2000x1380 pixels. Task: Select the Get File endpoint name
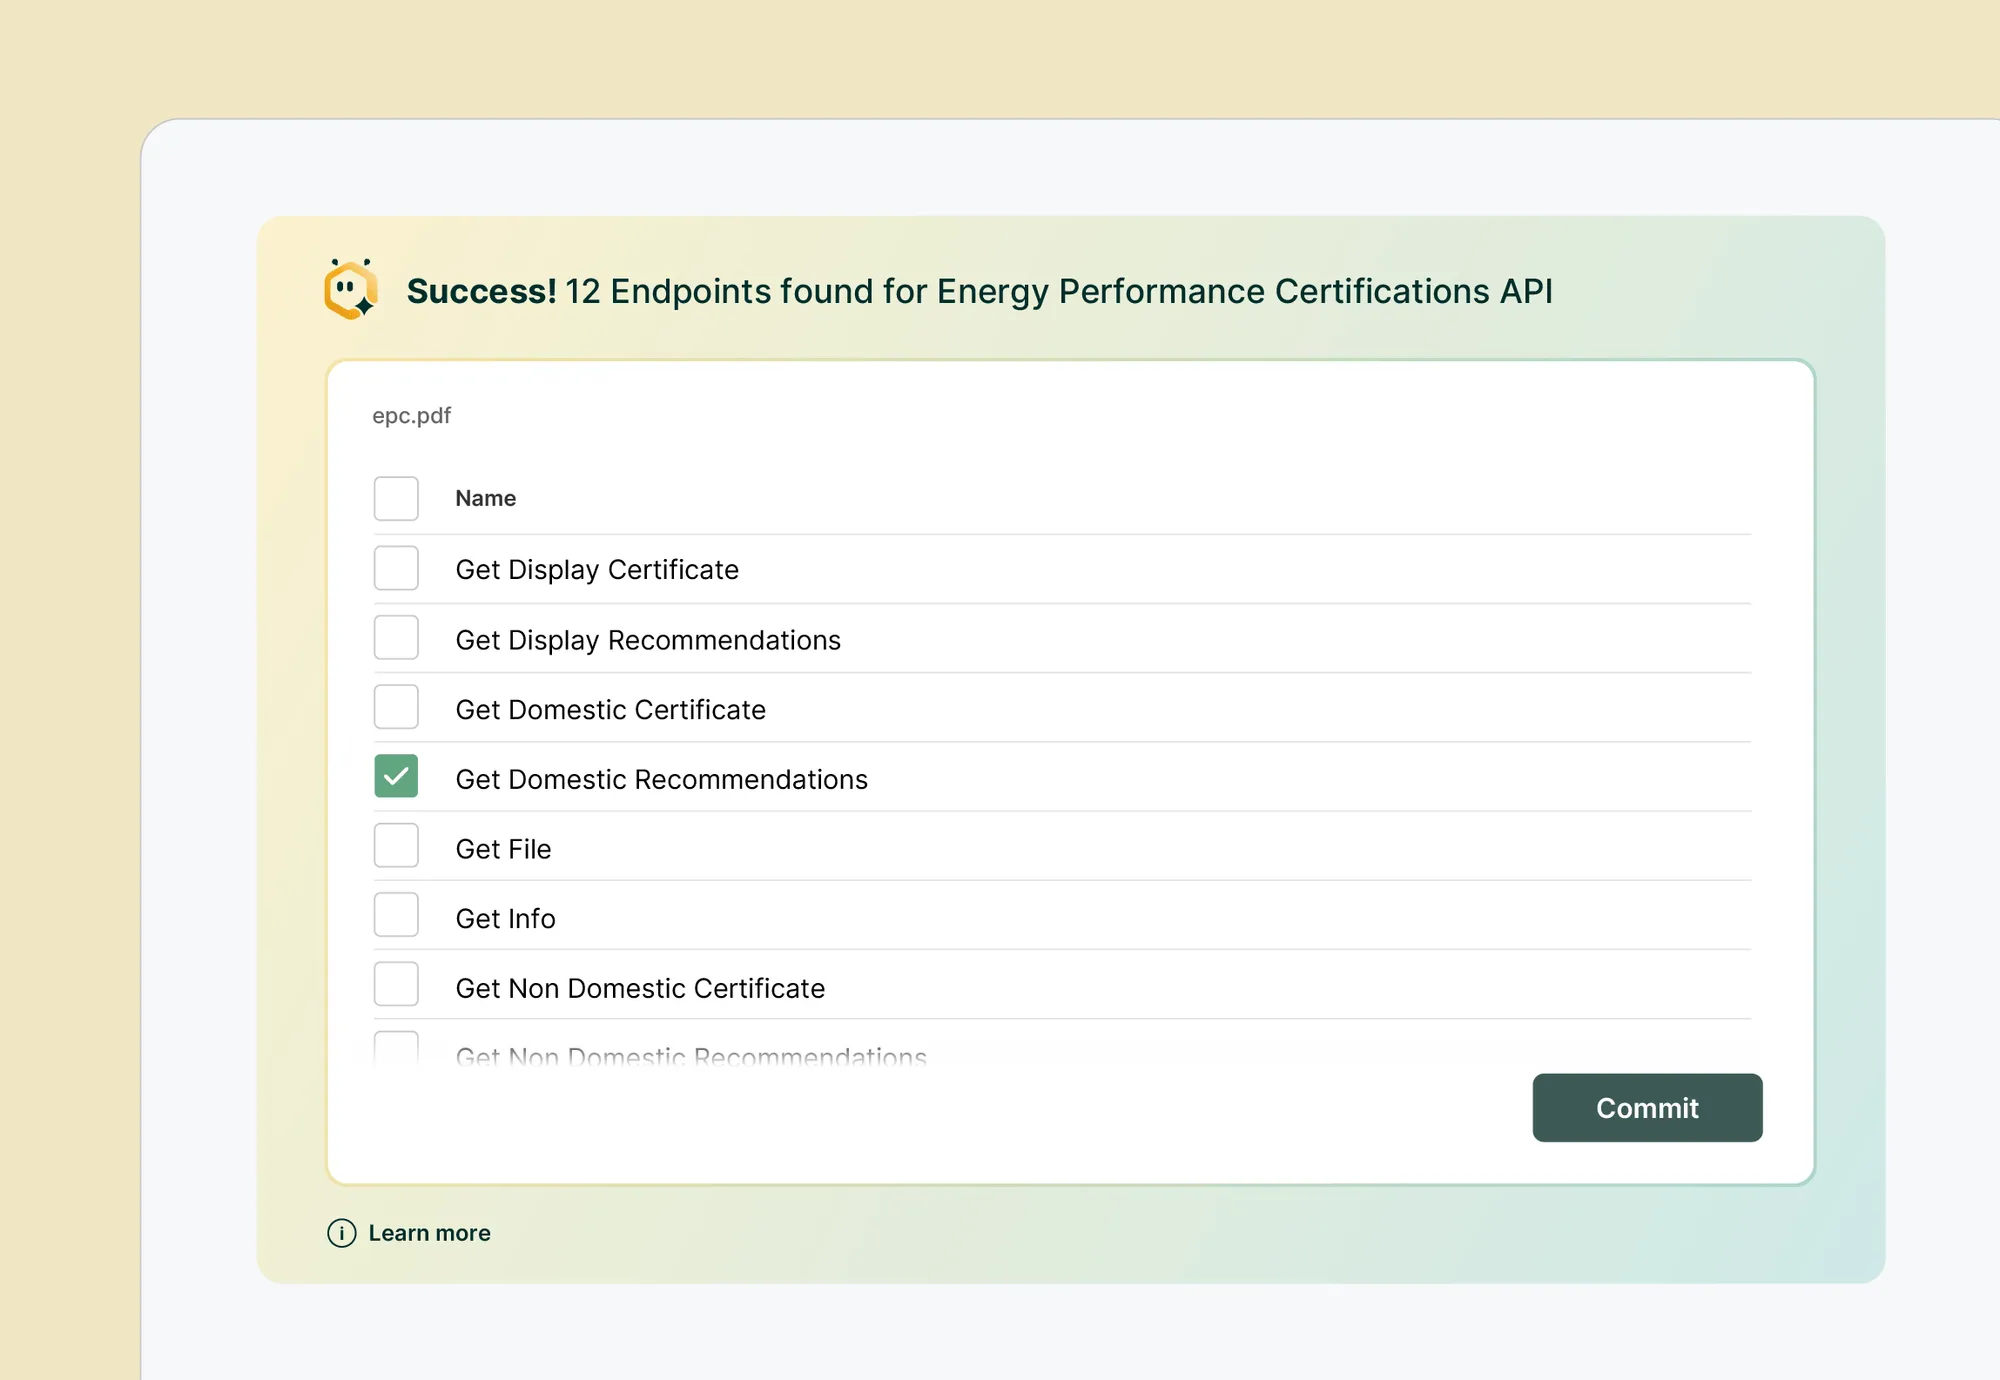click(503, 849)
